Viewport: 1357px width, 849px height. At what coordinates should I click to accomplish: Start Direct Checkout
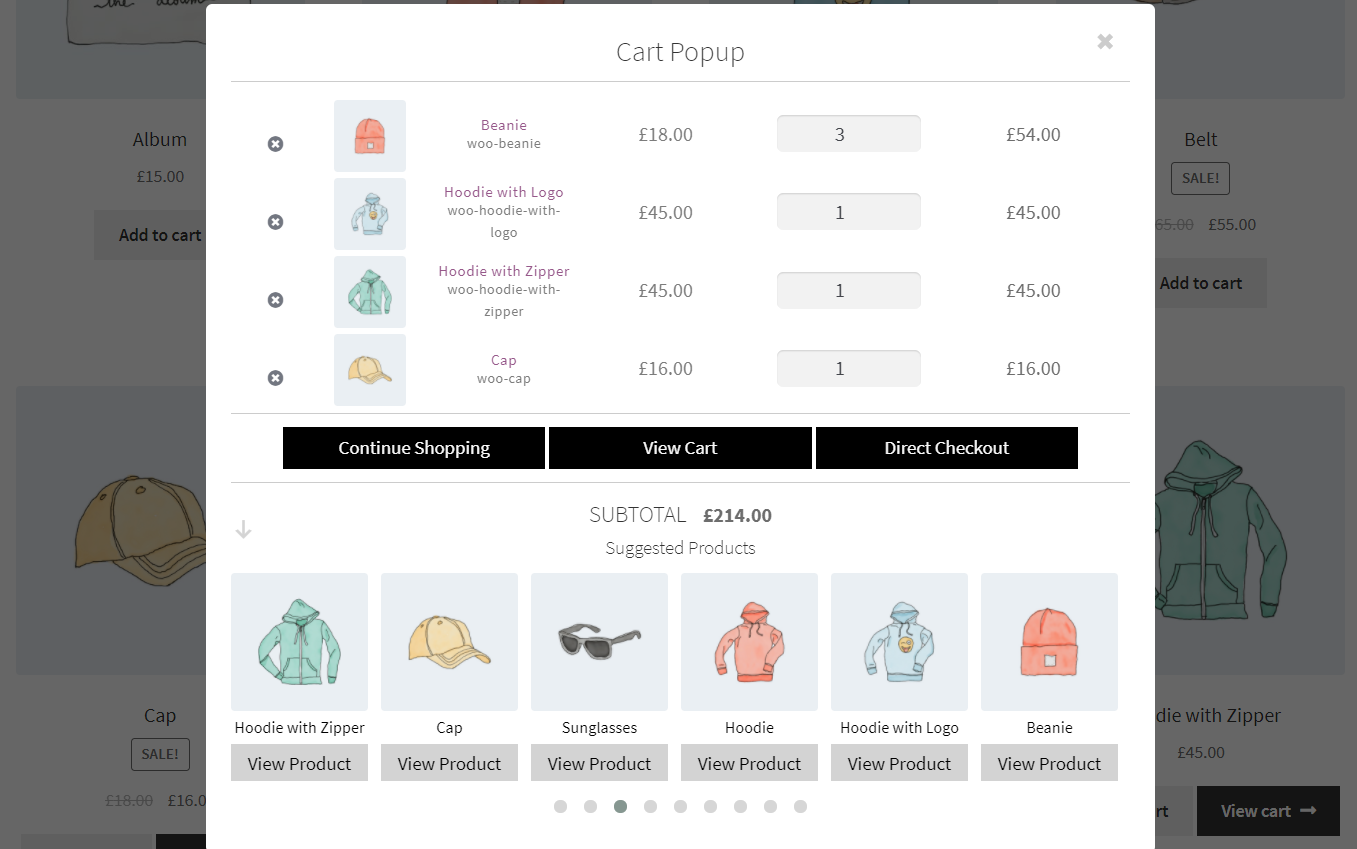pos(946,447)
